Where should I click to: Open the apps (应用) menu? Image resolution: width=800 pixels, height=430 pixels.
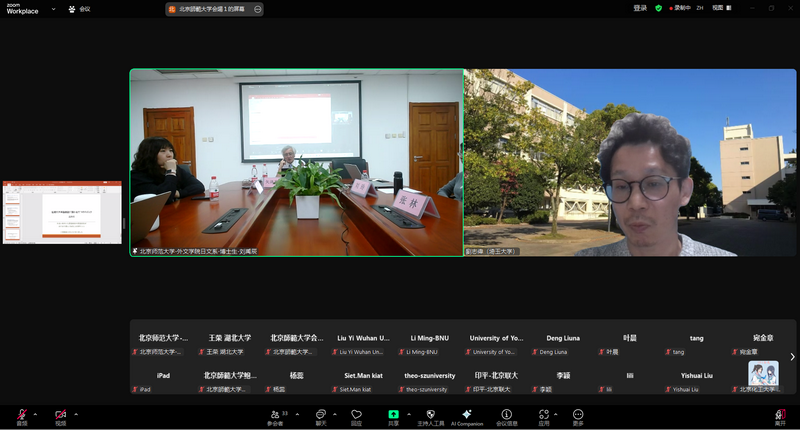(543, 415)
